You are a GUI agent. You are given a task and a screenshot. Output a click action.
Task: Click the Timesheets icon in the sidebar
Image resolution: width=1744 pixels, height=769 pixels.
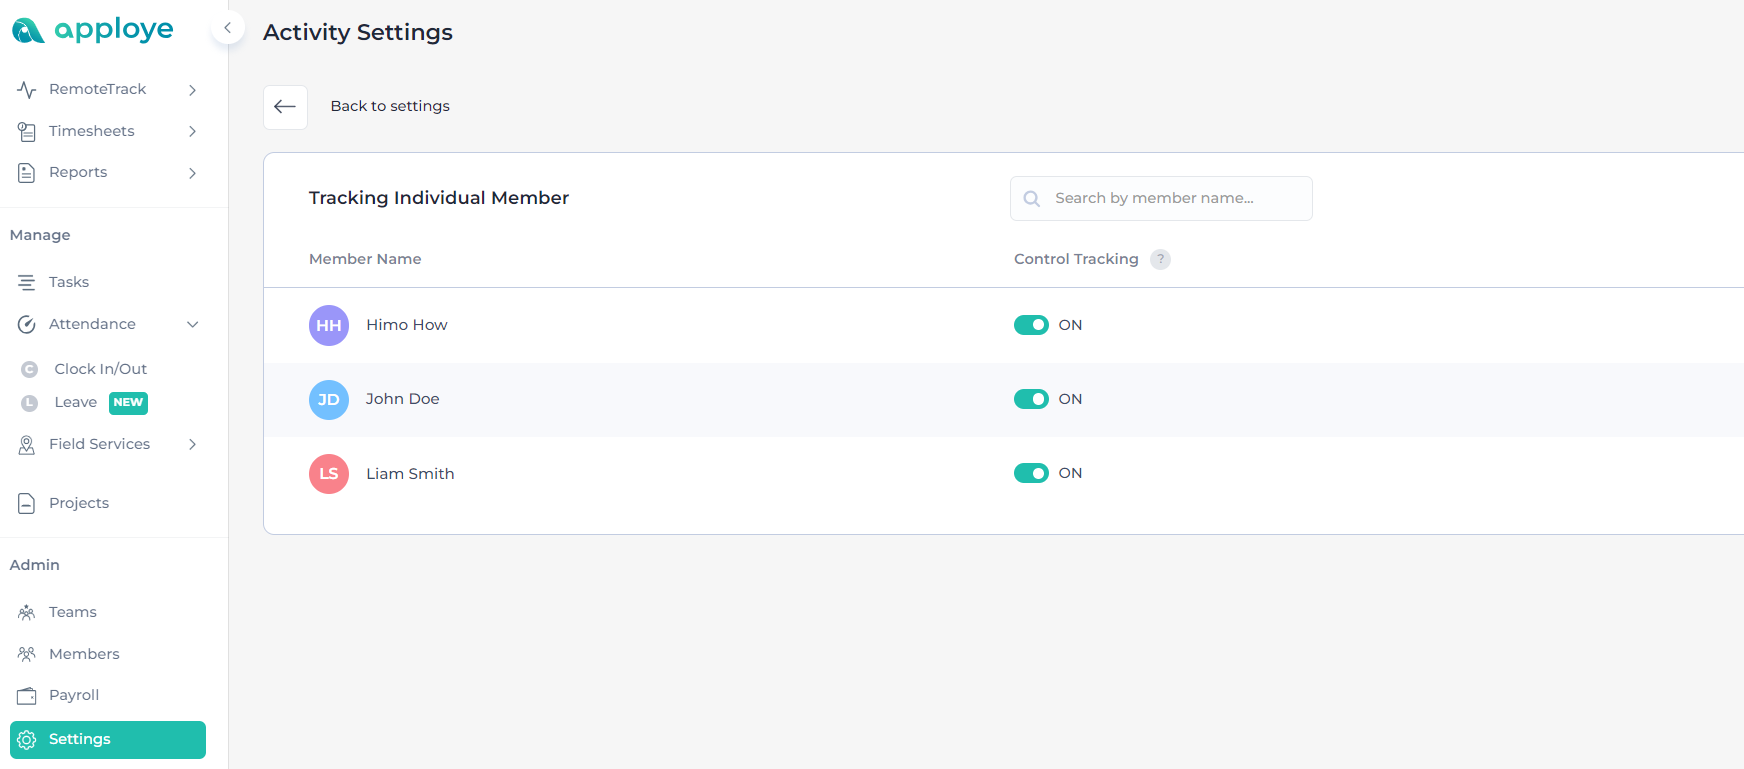pyautogui.click(x=27, y=131)
